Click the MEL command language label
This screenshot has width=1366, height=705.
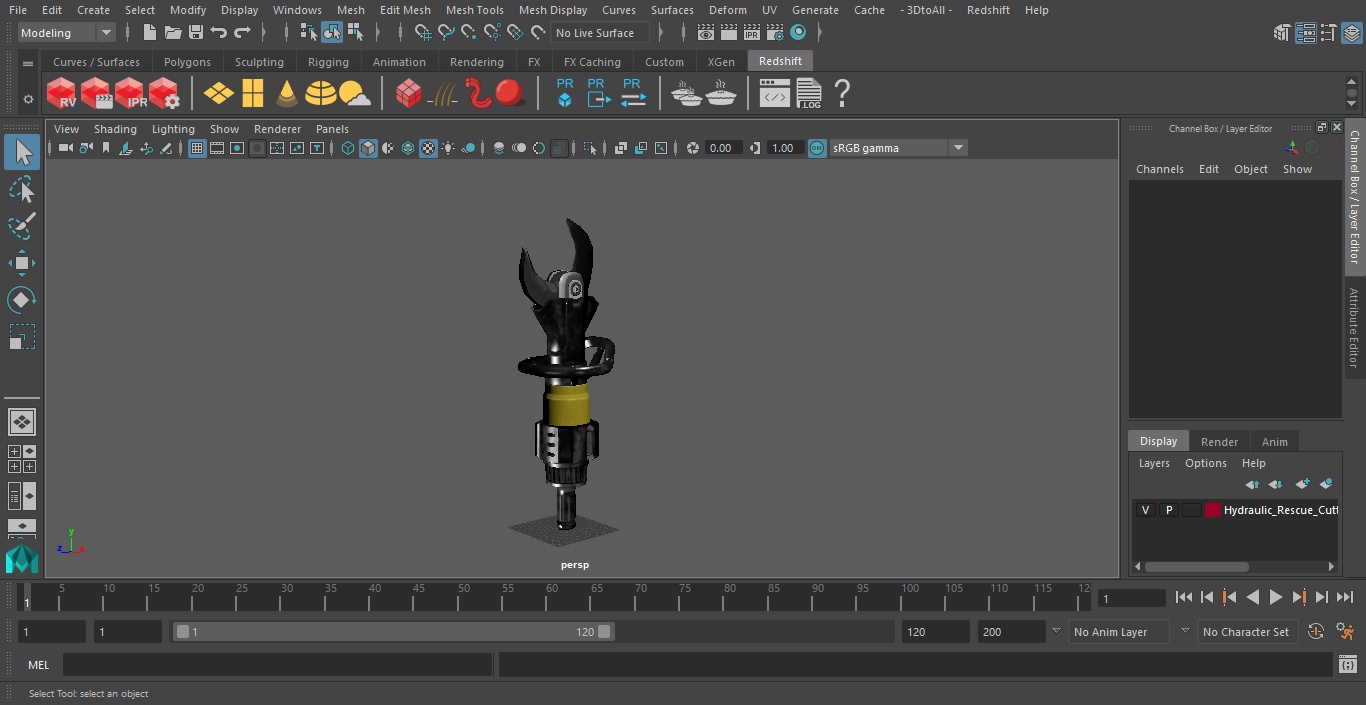coord(38,665)
